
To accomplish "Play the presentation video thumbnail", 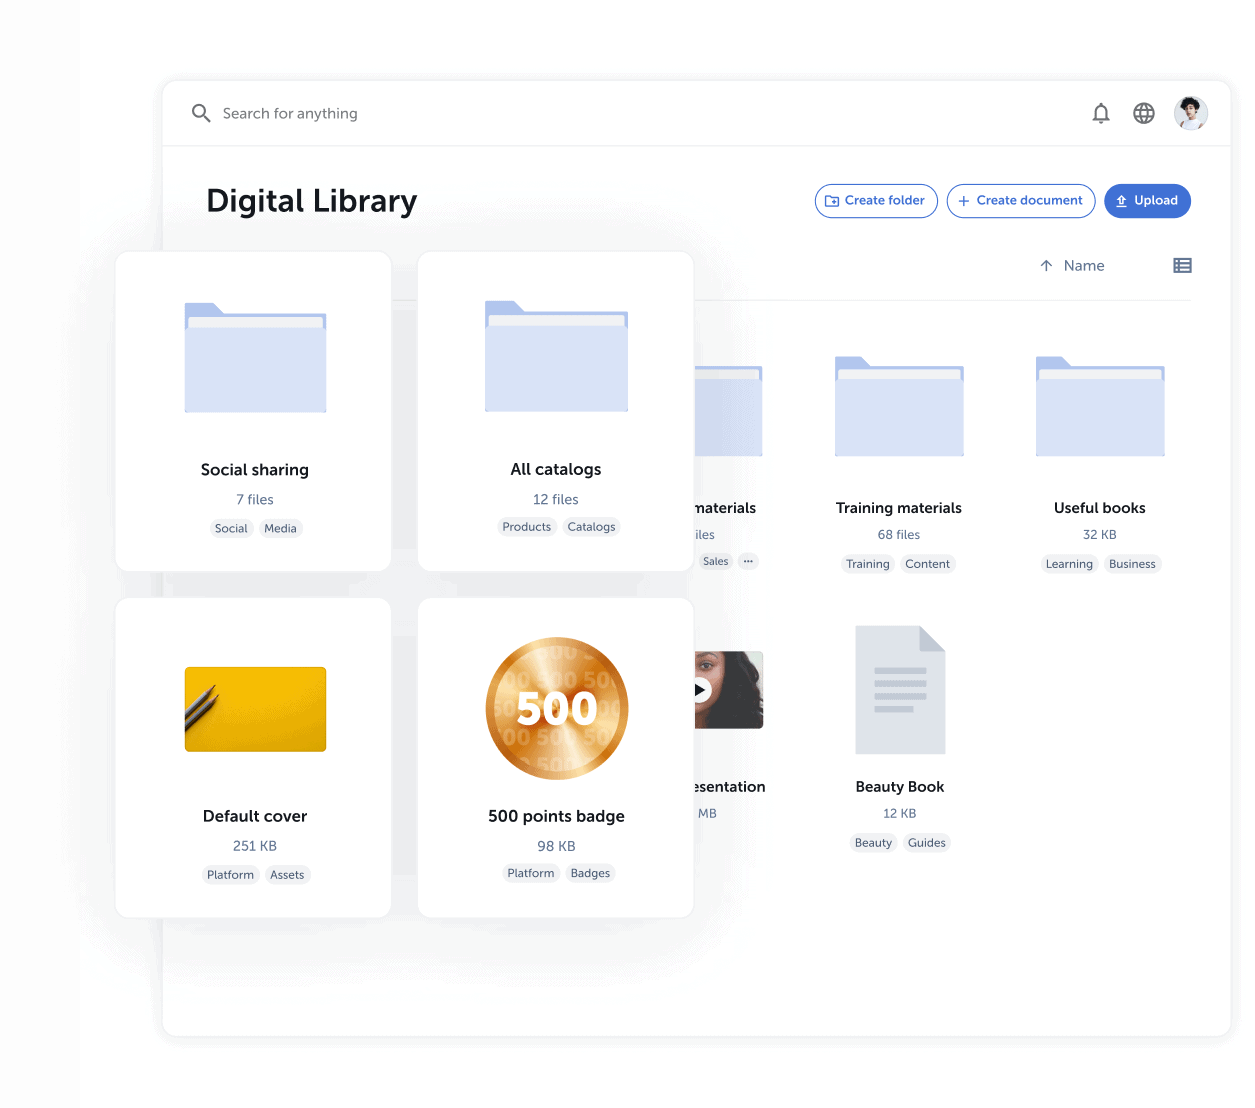I will click(x=702, y=690).
